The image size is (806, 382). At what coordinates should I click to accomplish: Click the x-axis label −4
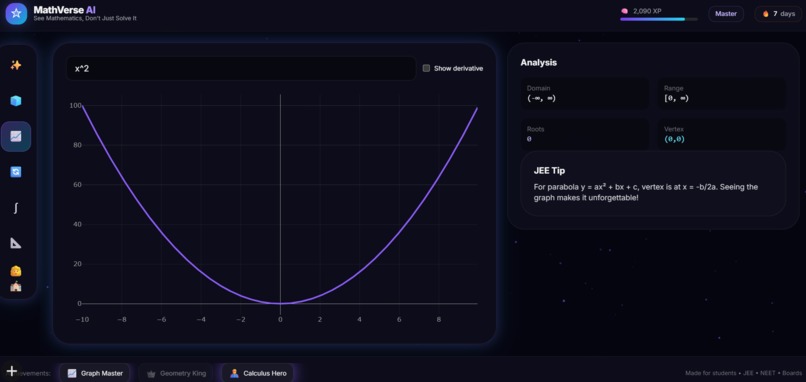(201, 319)
